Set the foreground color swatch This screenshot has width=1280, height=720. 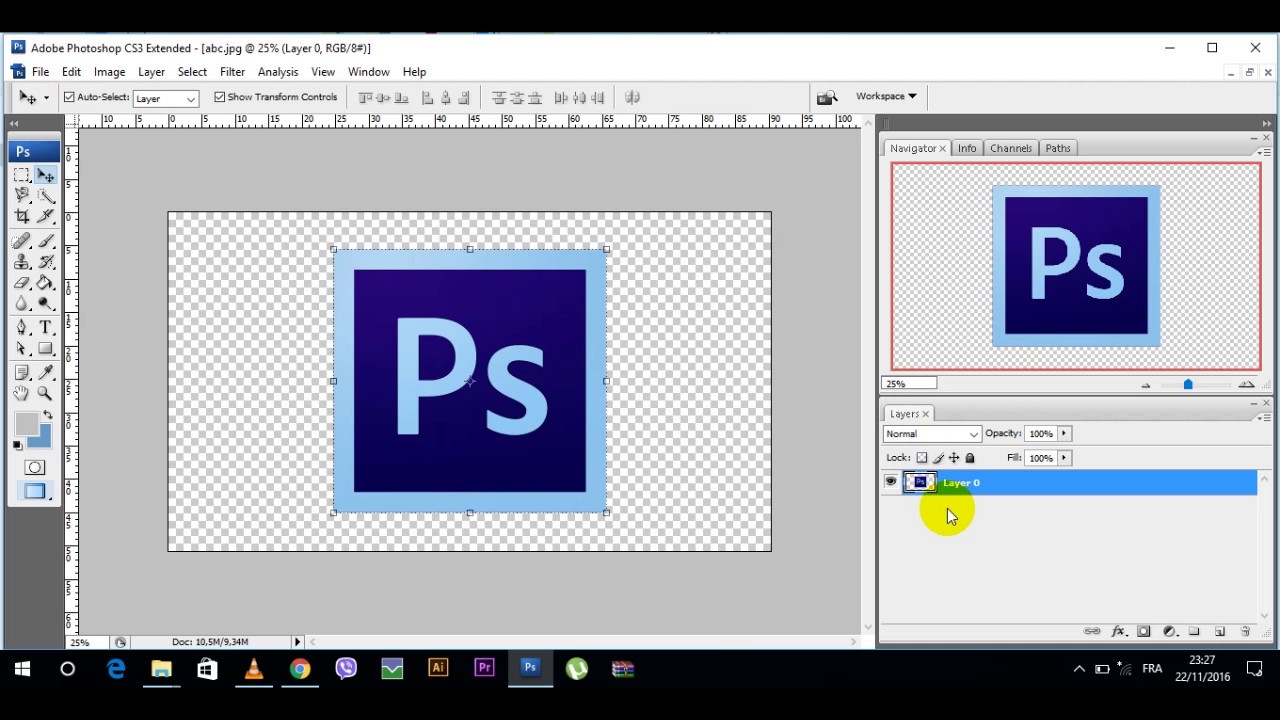click(x=26, y=424)
